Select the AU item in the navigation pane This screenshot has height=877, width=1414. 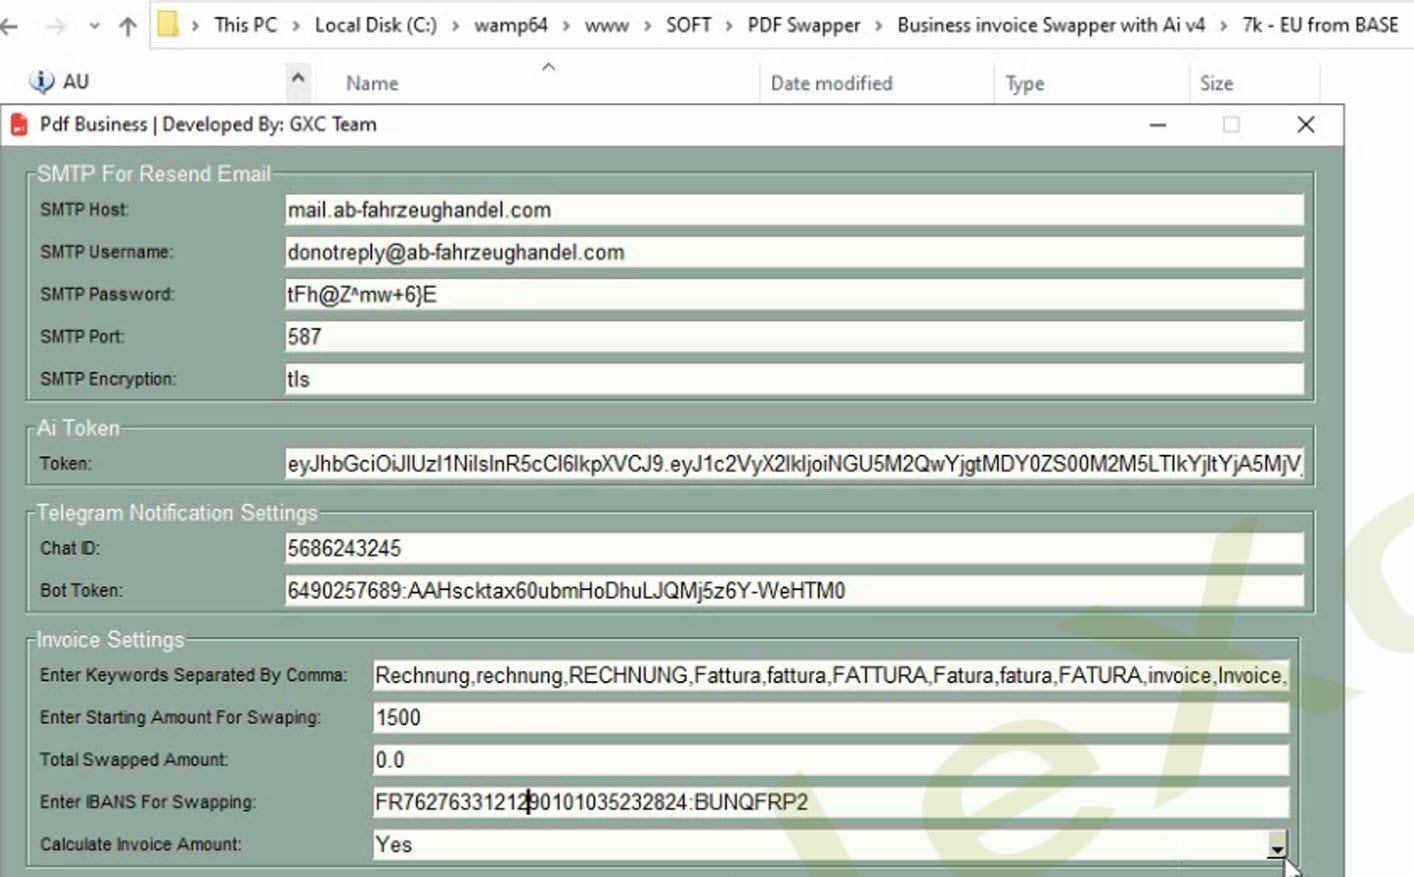[x=60, y=82]
